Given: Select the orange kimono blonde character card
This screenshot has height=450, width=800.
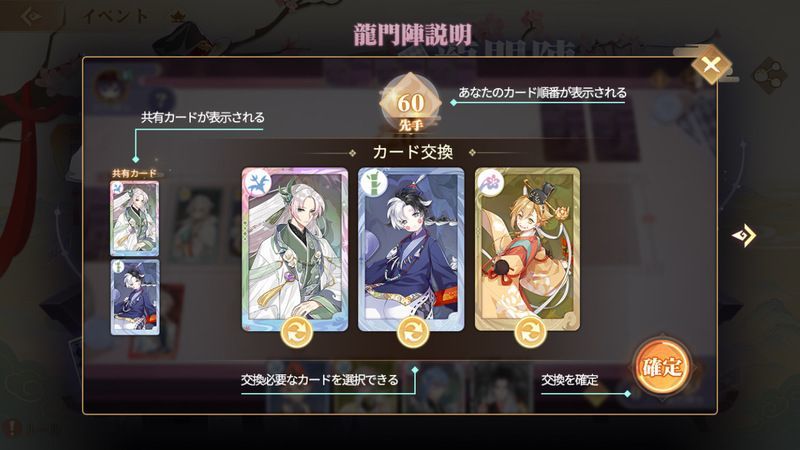Looking at the screenshot, I should (528, 249).
